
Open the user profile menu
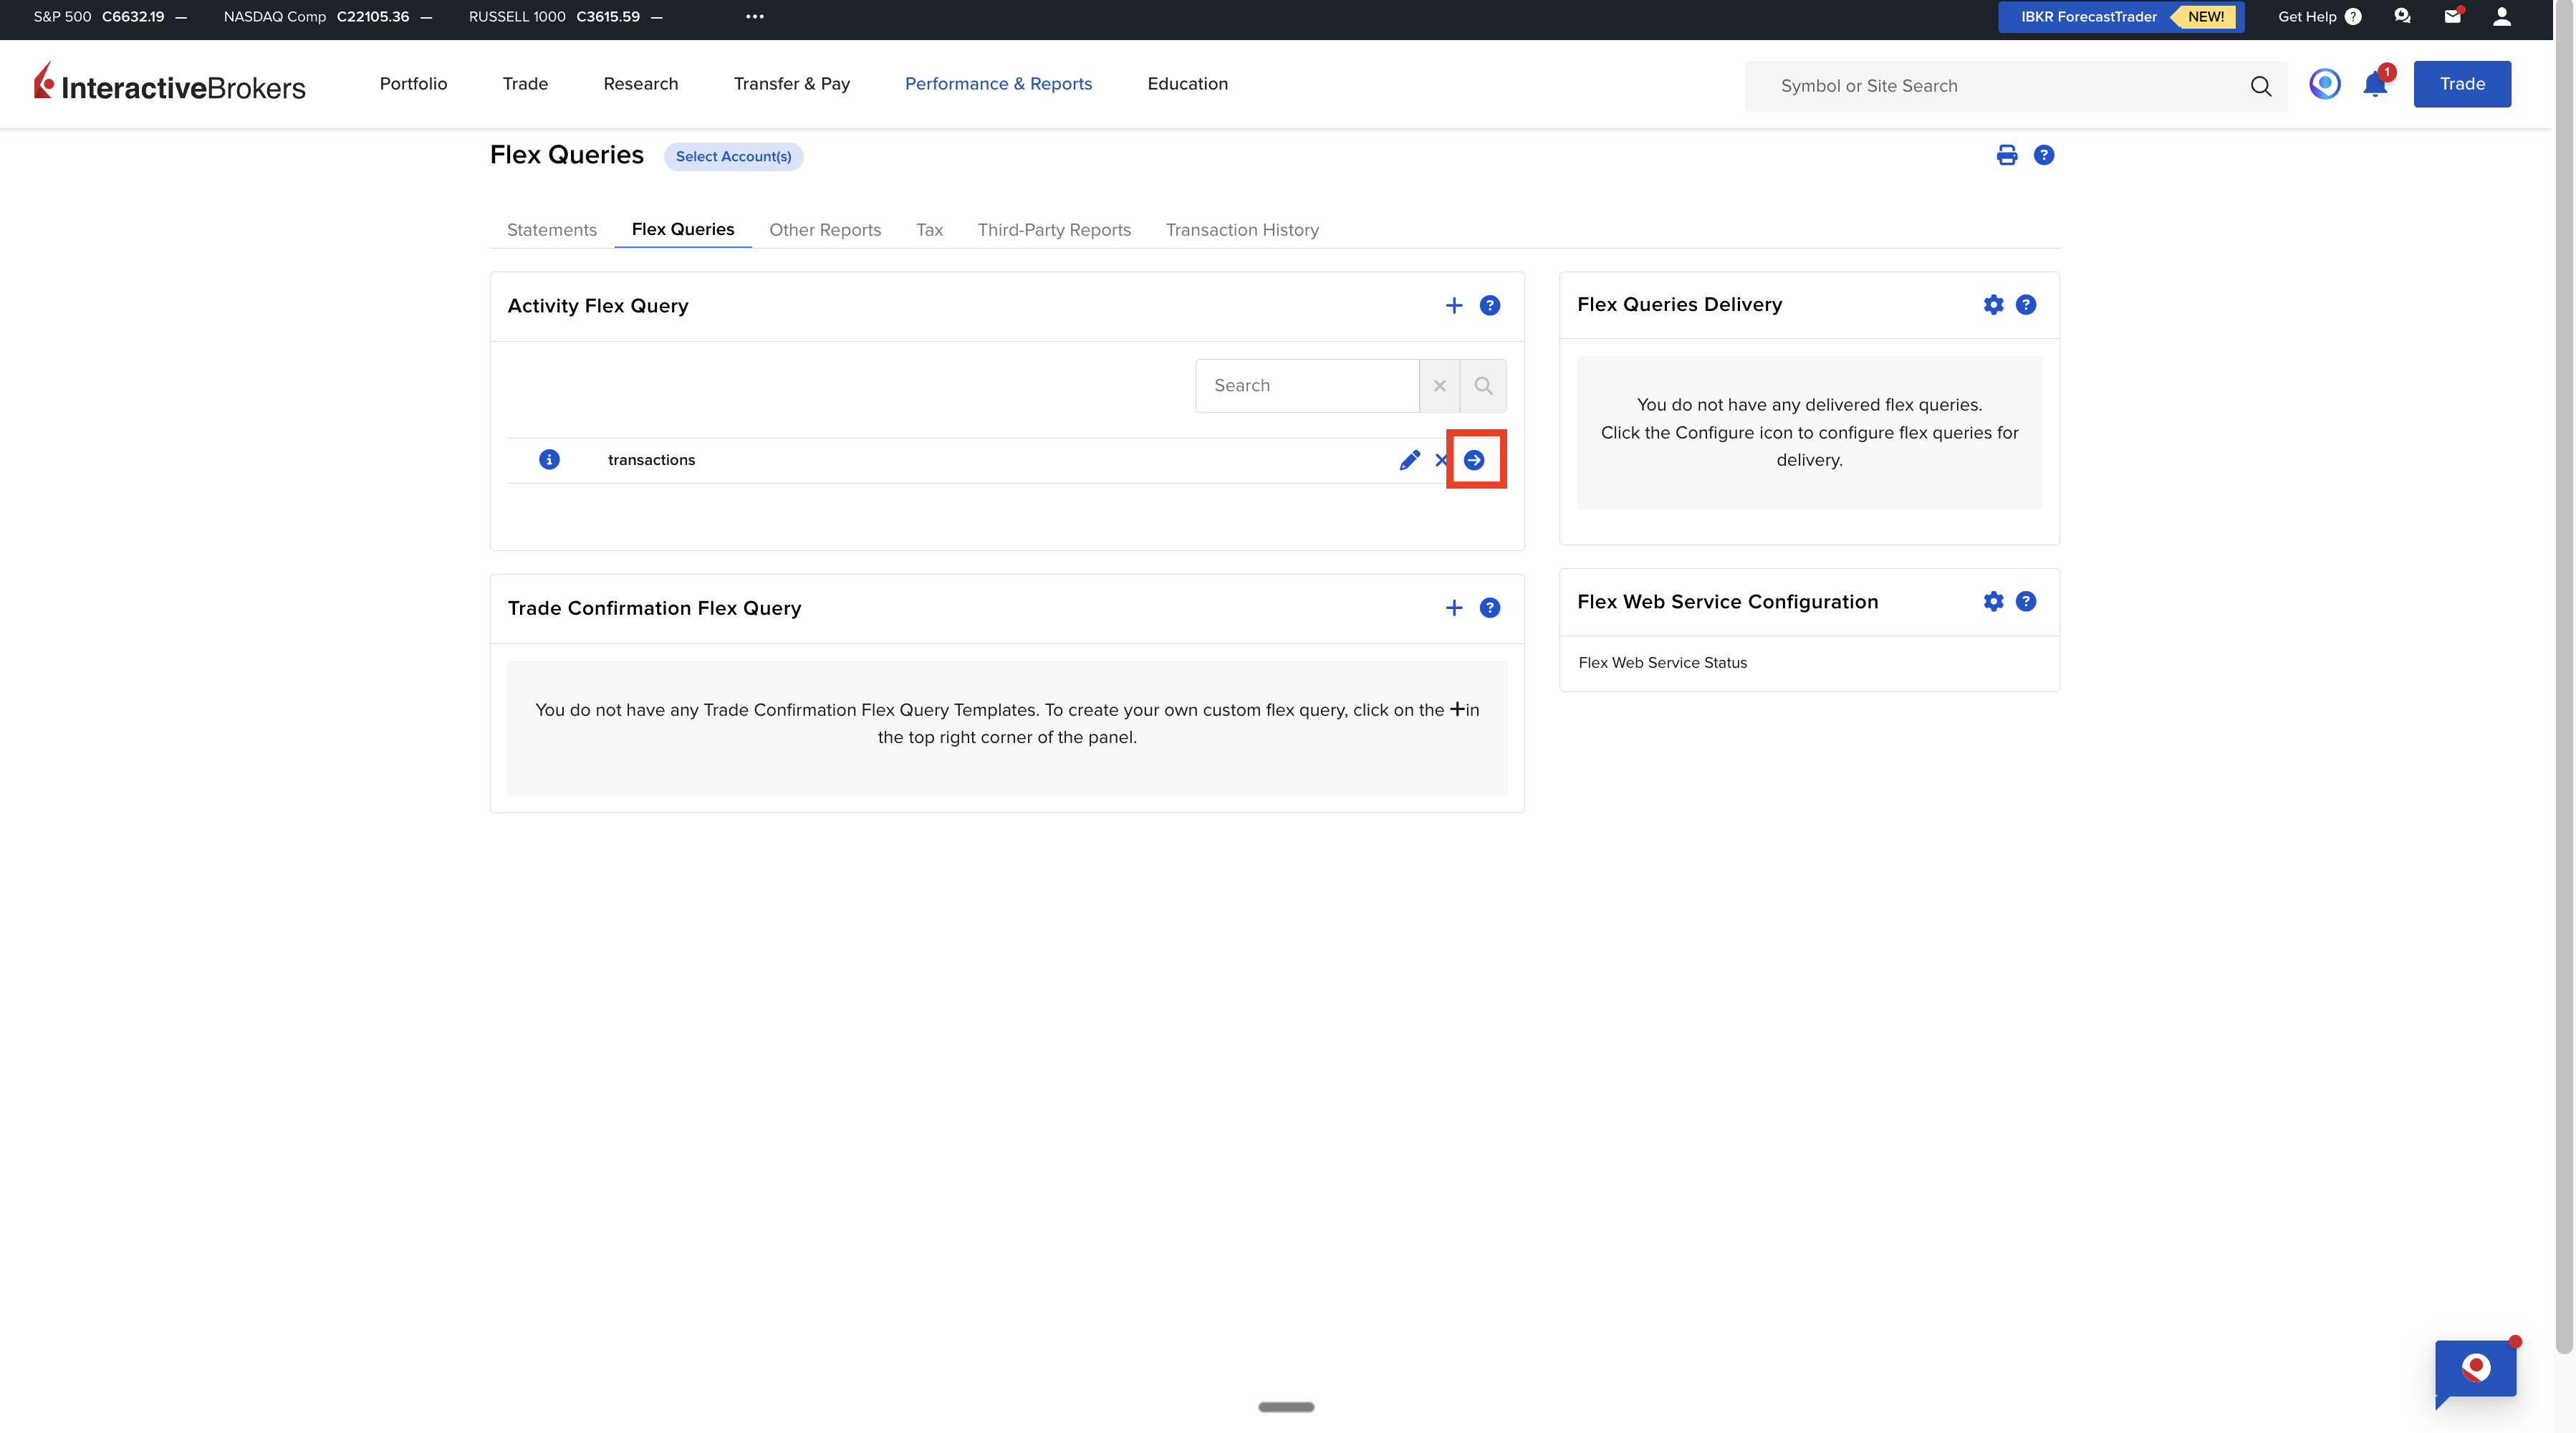tap(2501, 16)
